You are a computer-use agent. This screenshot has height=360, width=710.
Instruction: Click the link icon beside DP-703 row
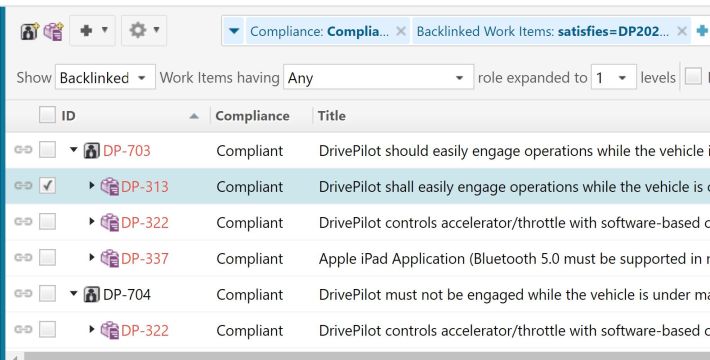(x=23, y=150)
